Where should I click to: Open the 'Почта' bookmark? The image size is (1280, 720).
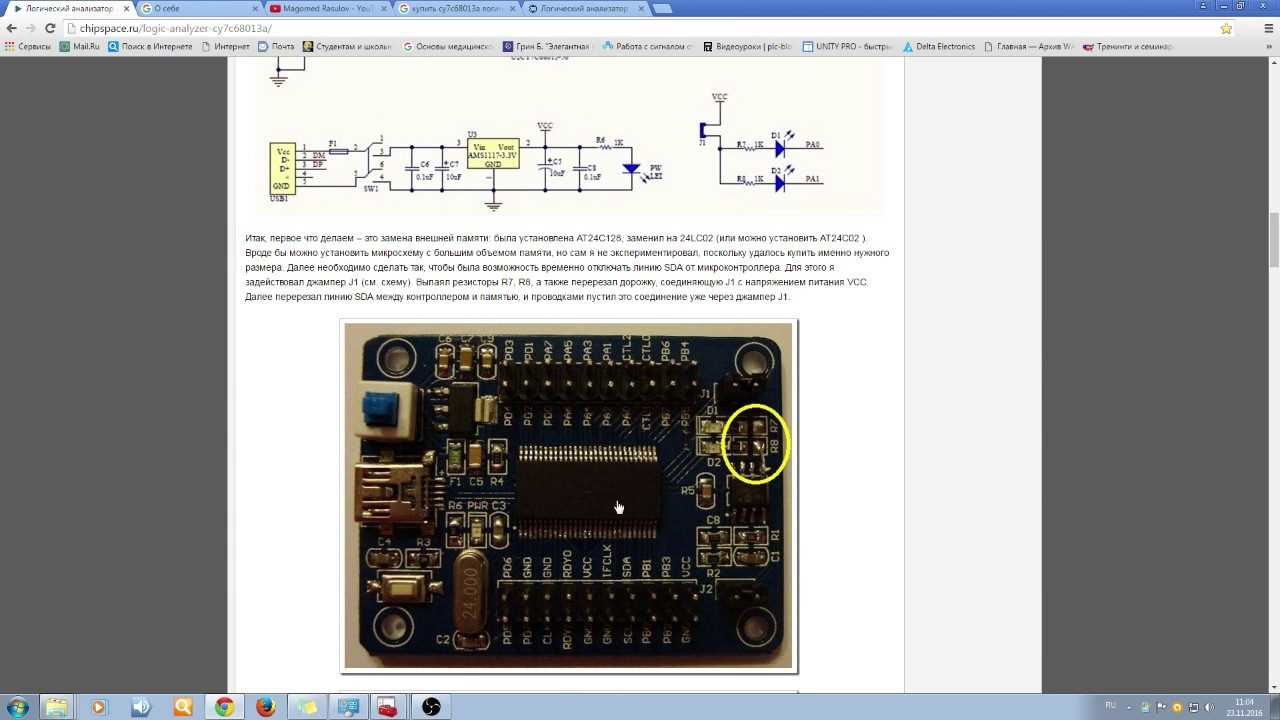click(276, 46)
